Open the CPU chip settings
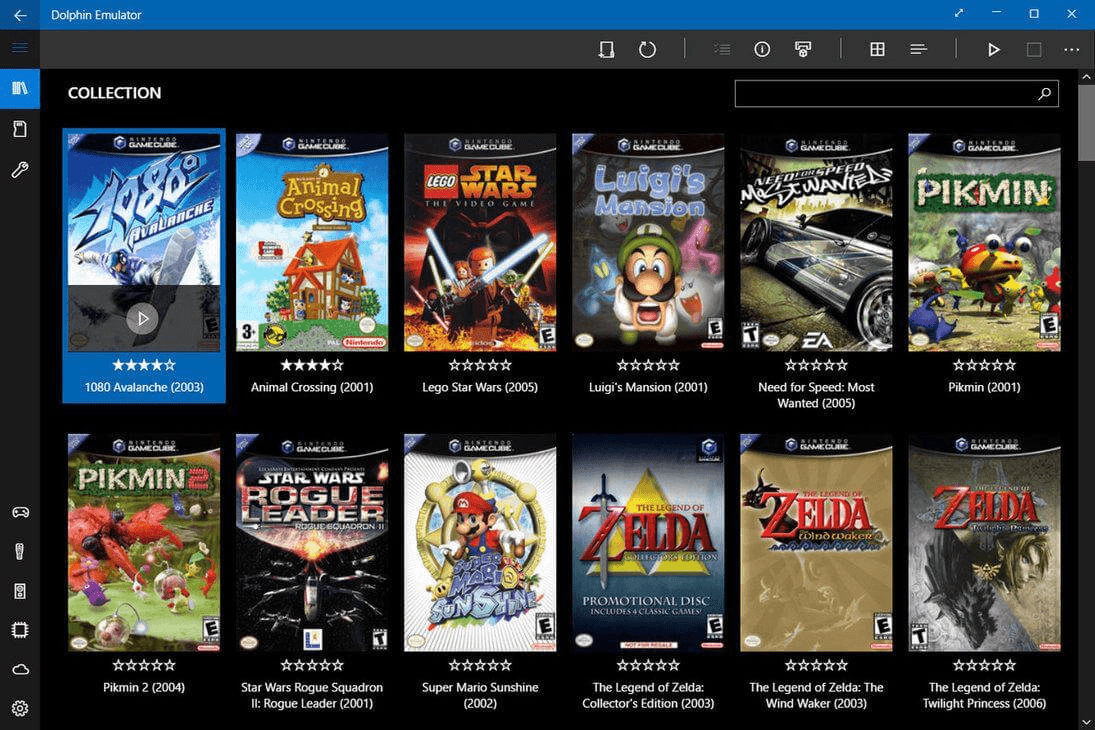This screenshot has width=1095, height=730. 20,630
